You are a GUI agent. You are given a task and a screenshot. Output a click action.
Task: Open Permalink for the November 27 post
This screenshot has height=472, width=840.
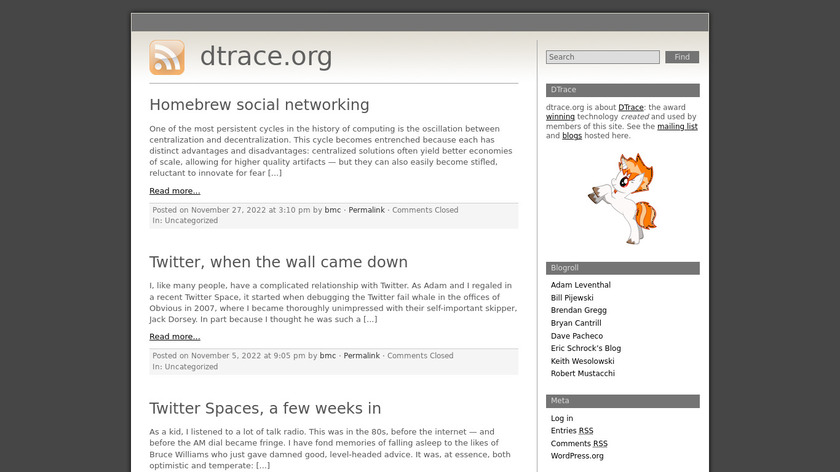[366, 210]
